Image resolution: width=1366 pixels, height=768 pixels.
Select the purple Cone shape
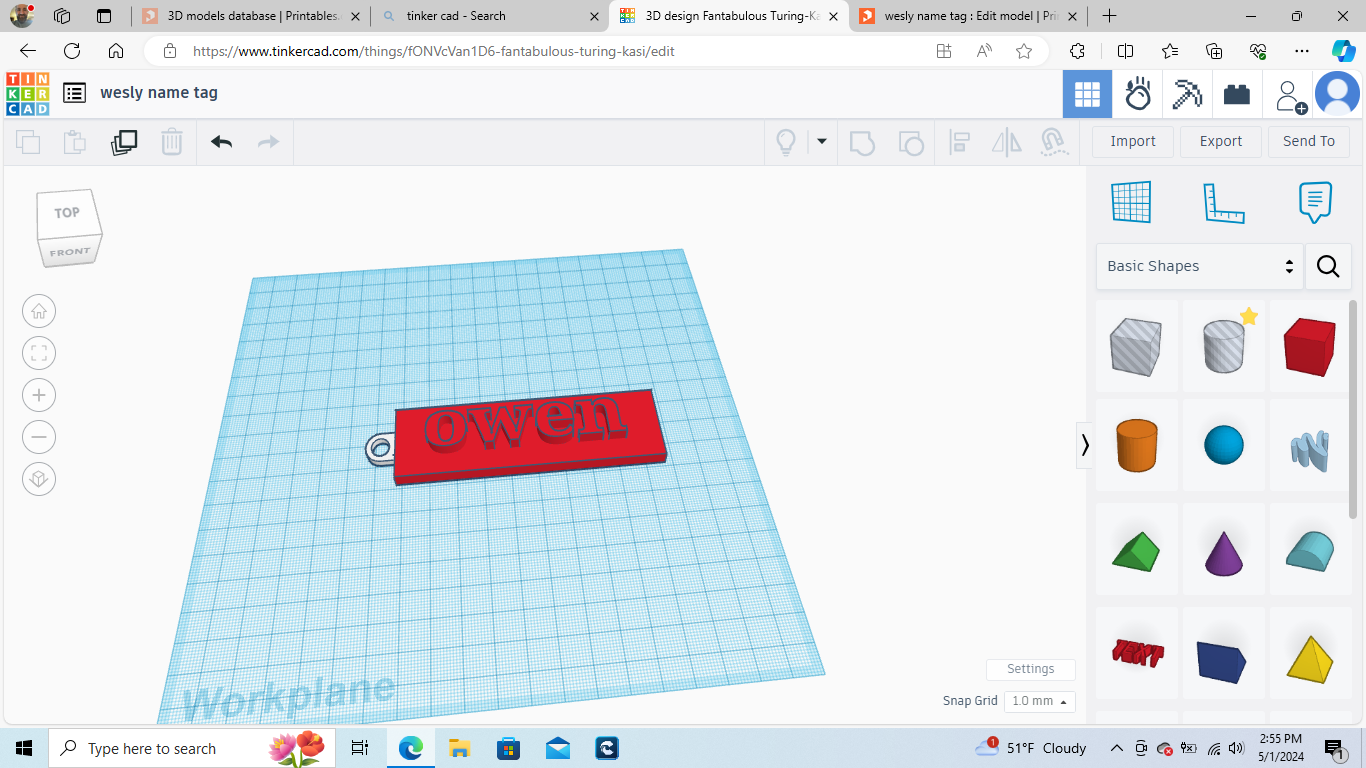pyautogui.click(x=1224, y=552)
